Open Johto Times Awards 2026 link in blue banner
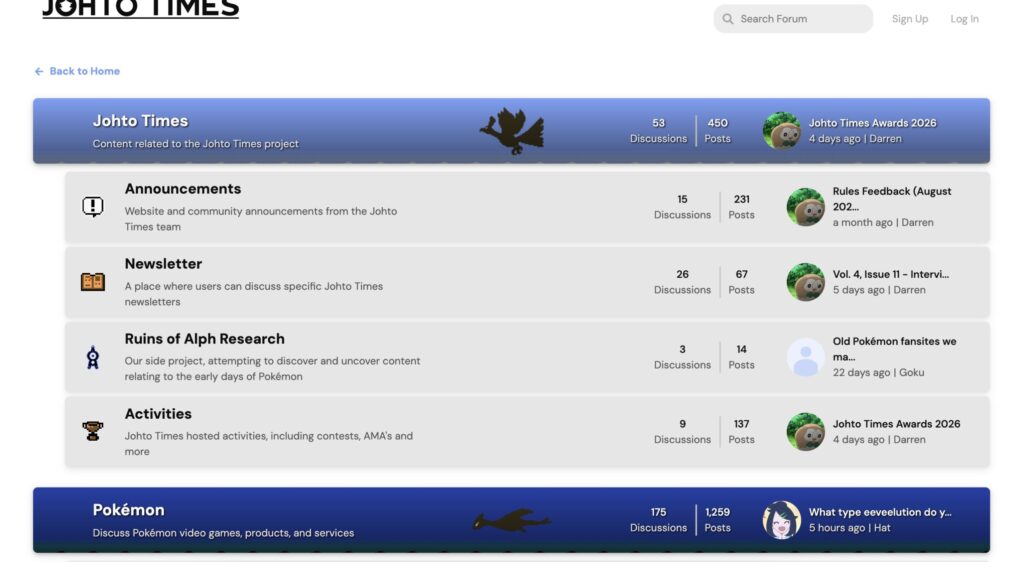 click(x=872, y=123)
